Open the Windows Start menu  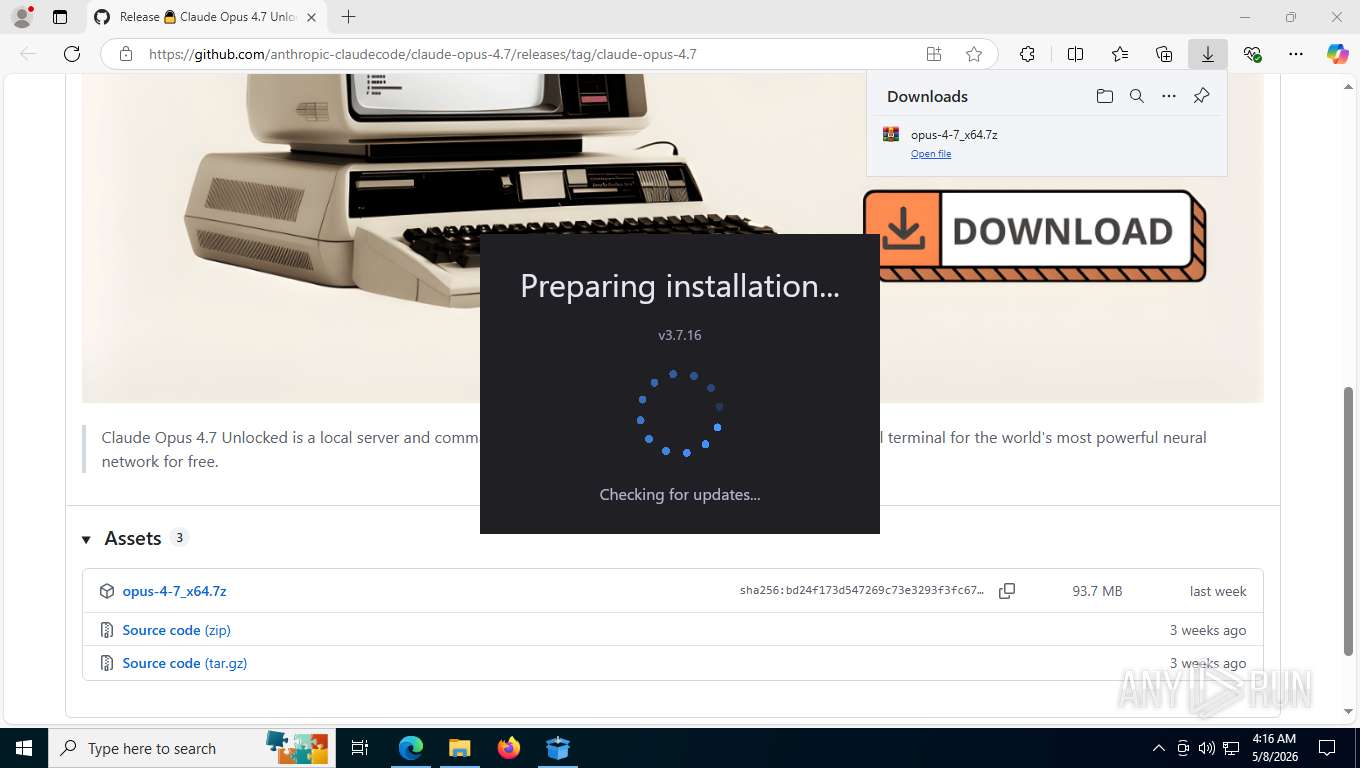[23, 748]
